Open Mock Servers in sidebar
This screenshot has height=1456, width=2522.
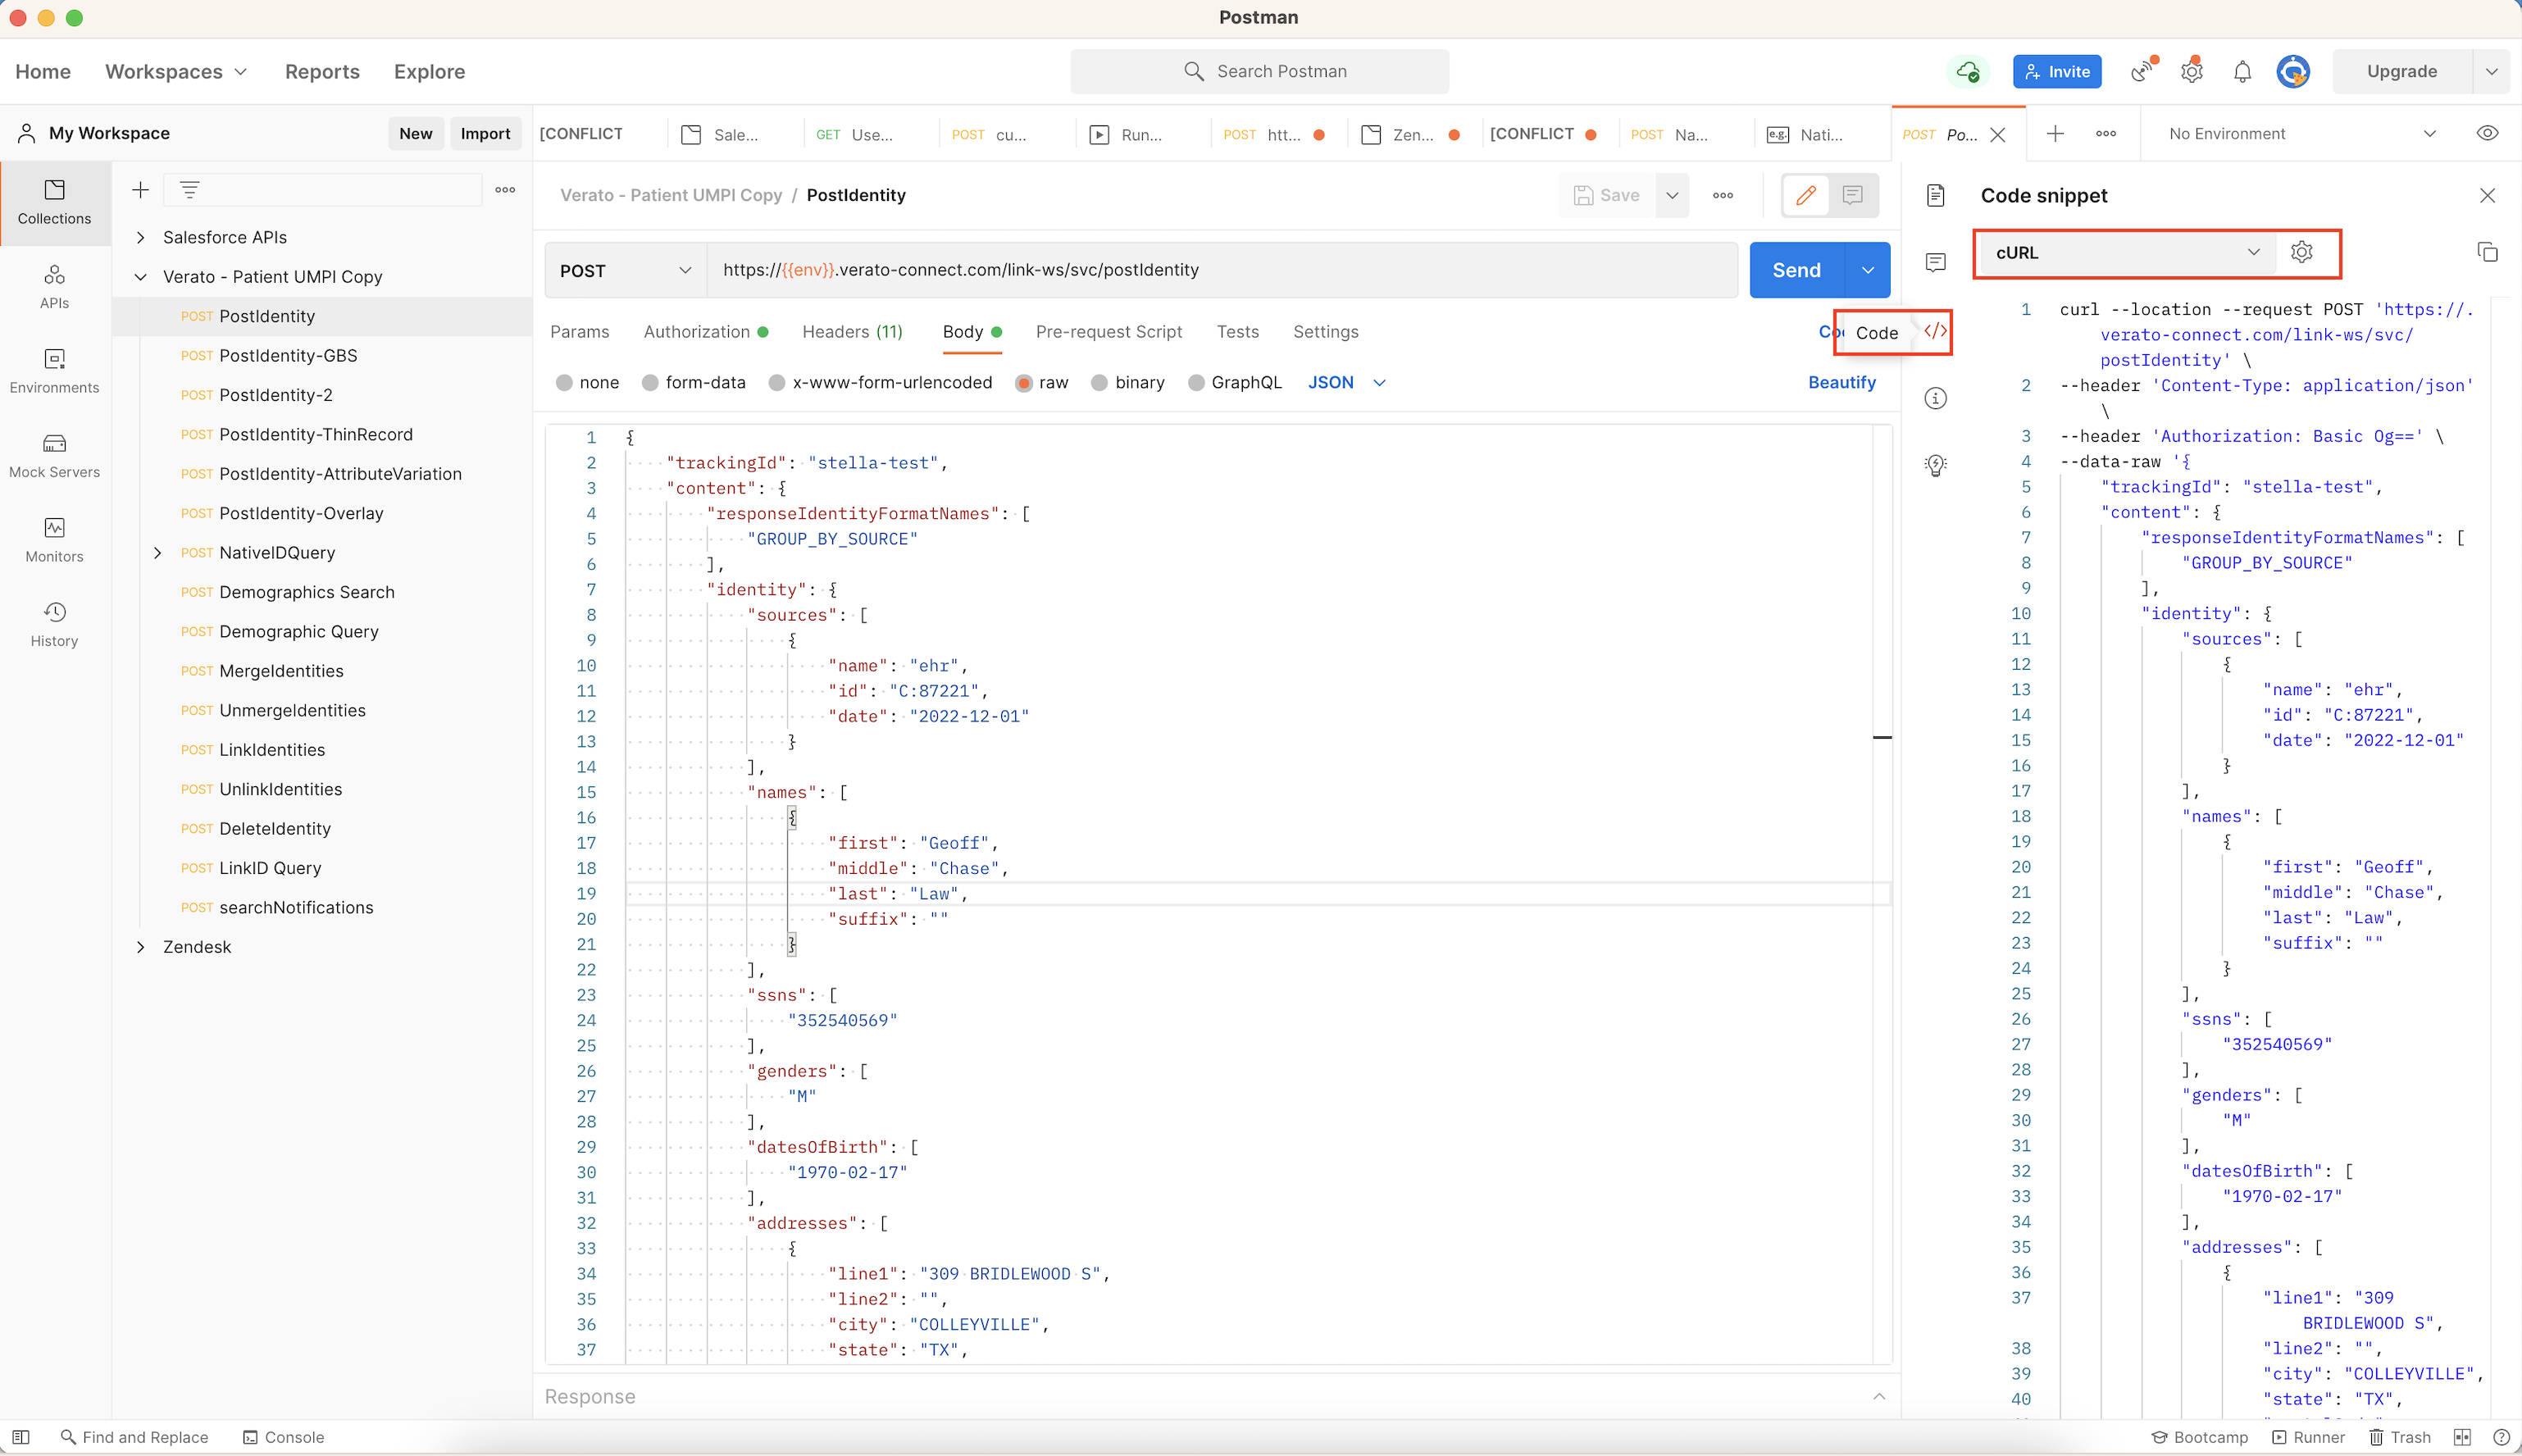[54, 455]
